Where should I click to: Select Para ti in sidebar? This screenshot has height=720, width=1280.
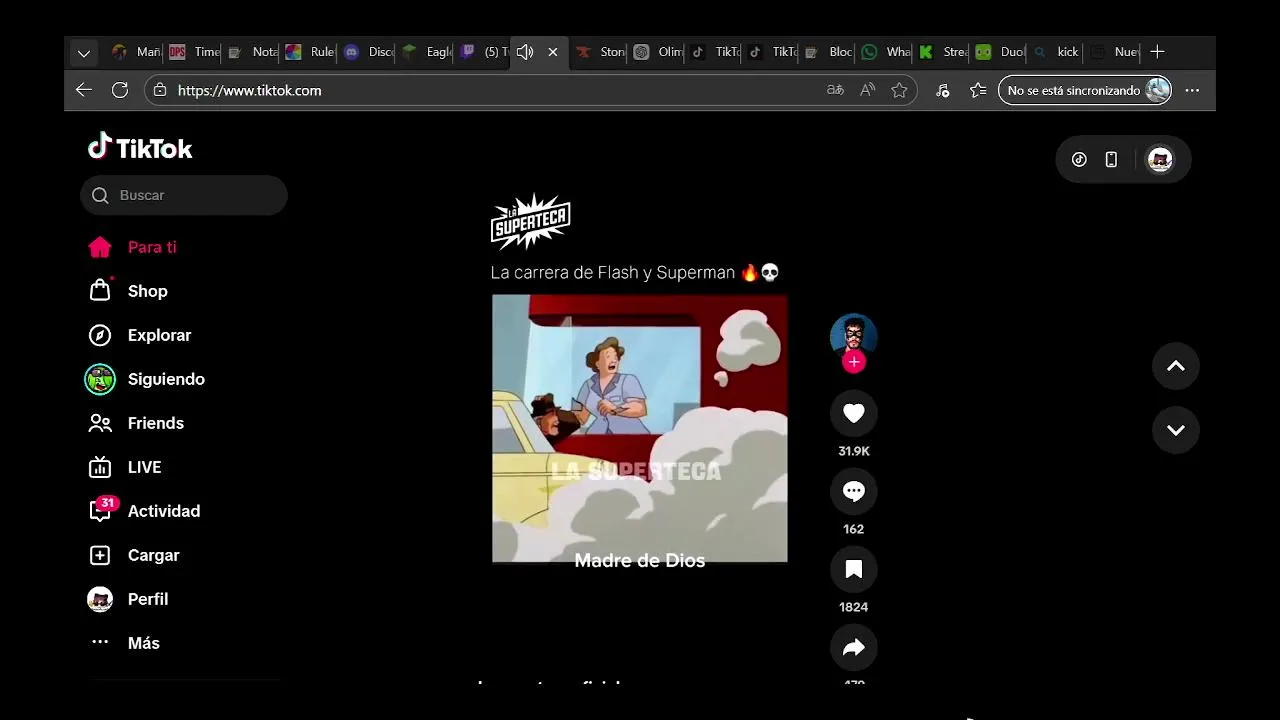tap(152, 247)
